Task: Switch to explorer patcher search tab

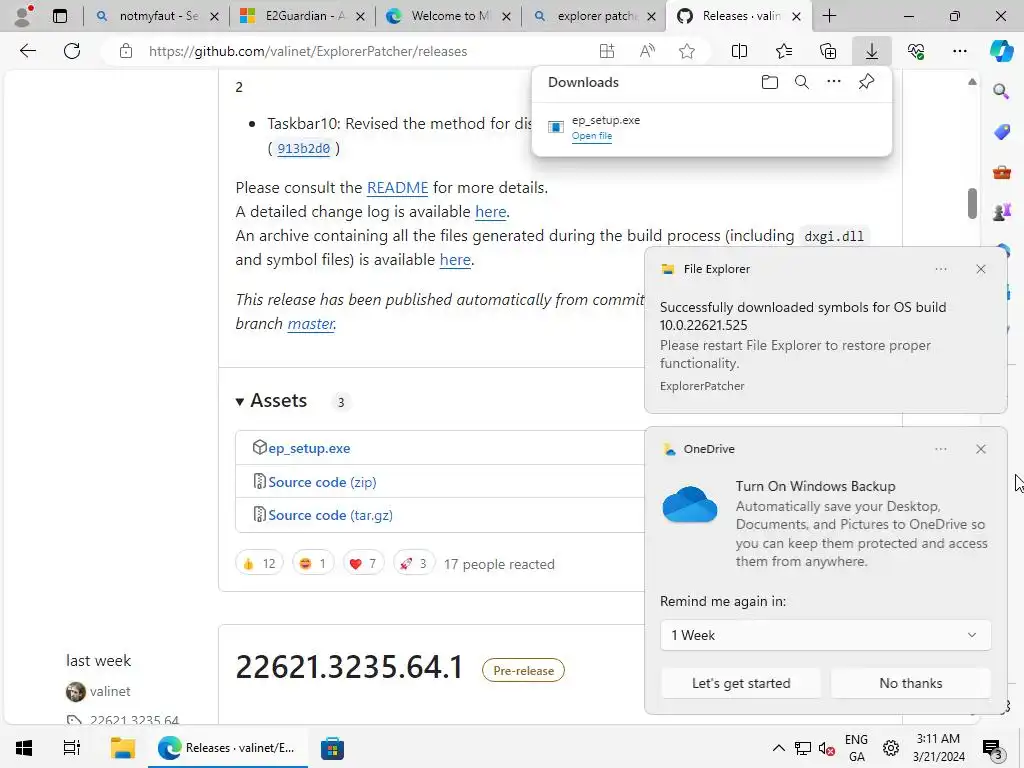Action: click(594, 16)
